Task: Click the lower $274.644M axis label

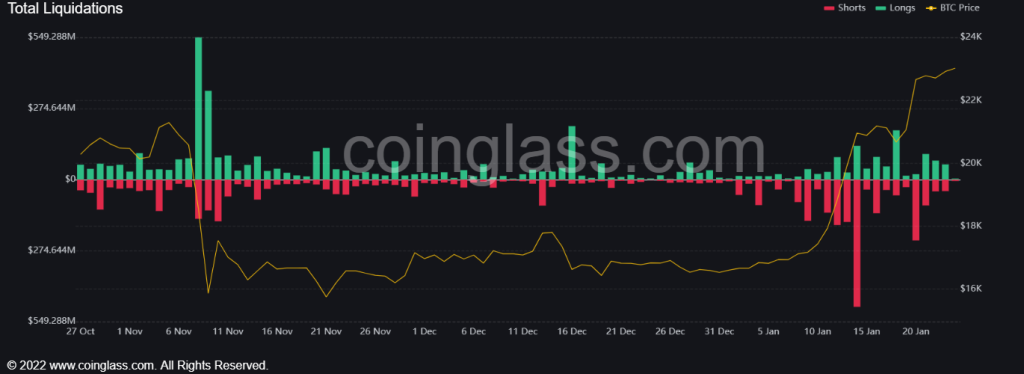Action: point(51,250)
